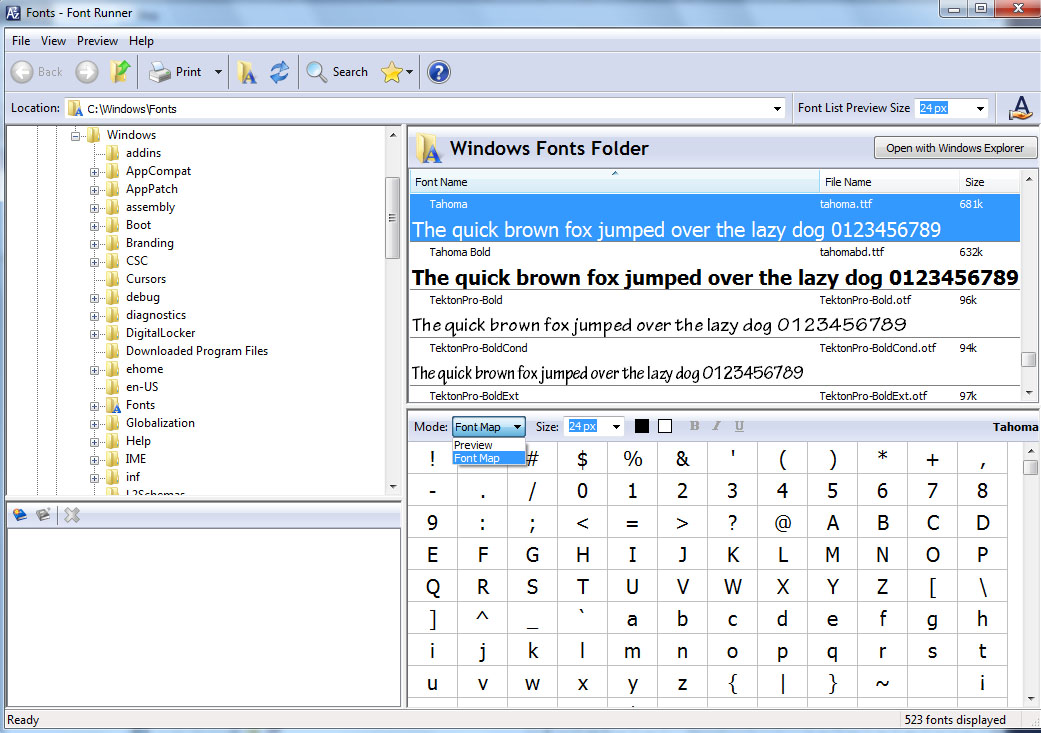Image resolution: width=1041 pixels, height=733 pixels.
Task: Open the Favorites star dropdown arrow
Action: click(410, 72)
